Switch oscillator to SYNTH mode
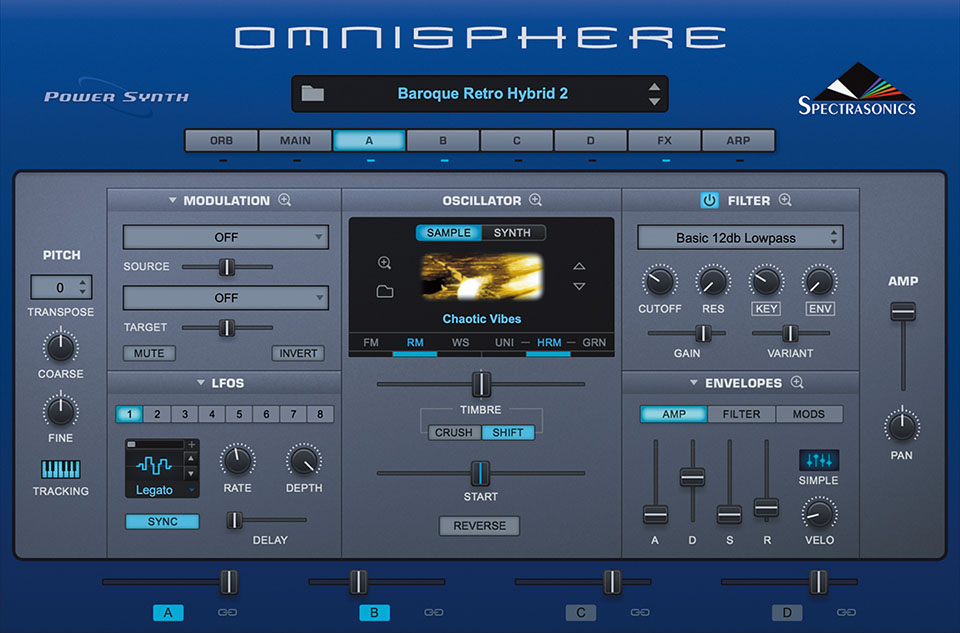Viewport: 960px width, 633px height. (x=512, y=233)
